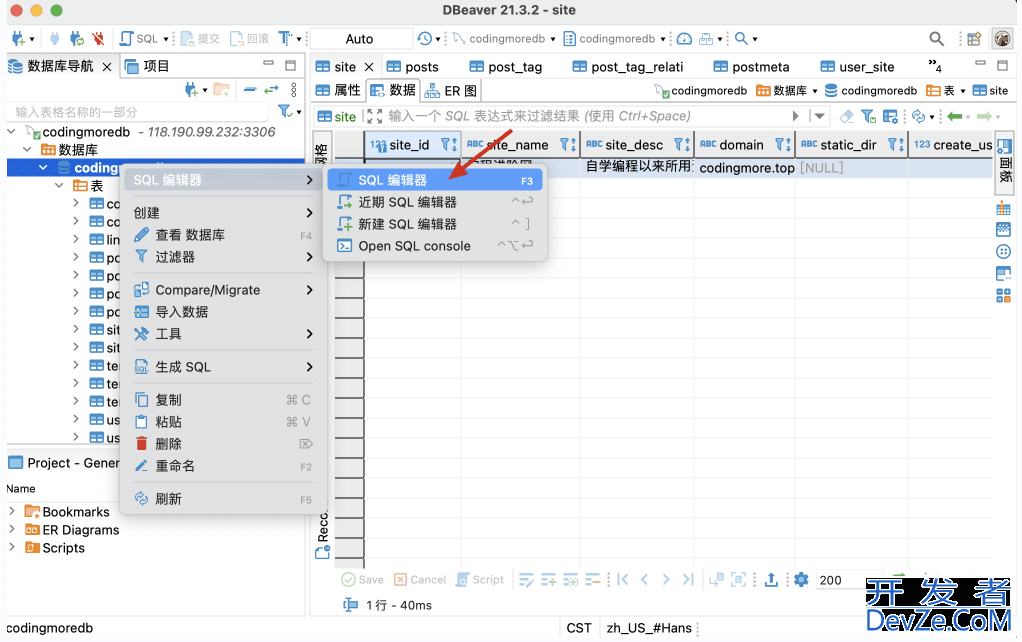
Task: Switch to the 属性 tab
Action: point(338,90)
